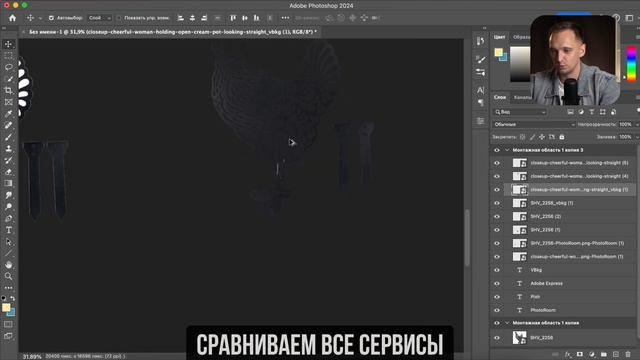Screen dimensions: 640x360
Task: Click the foreground swatch in Color panel
Action: pos(498,52)
